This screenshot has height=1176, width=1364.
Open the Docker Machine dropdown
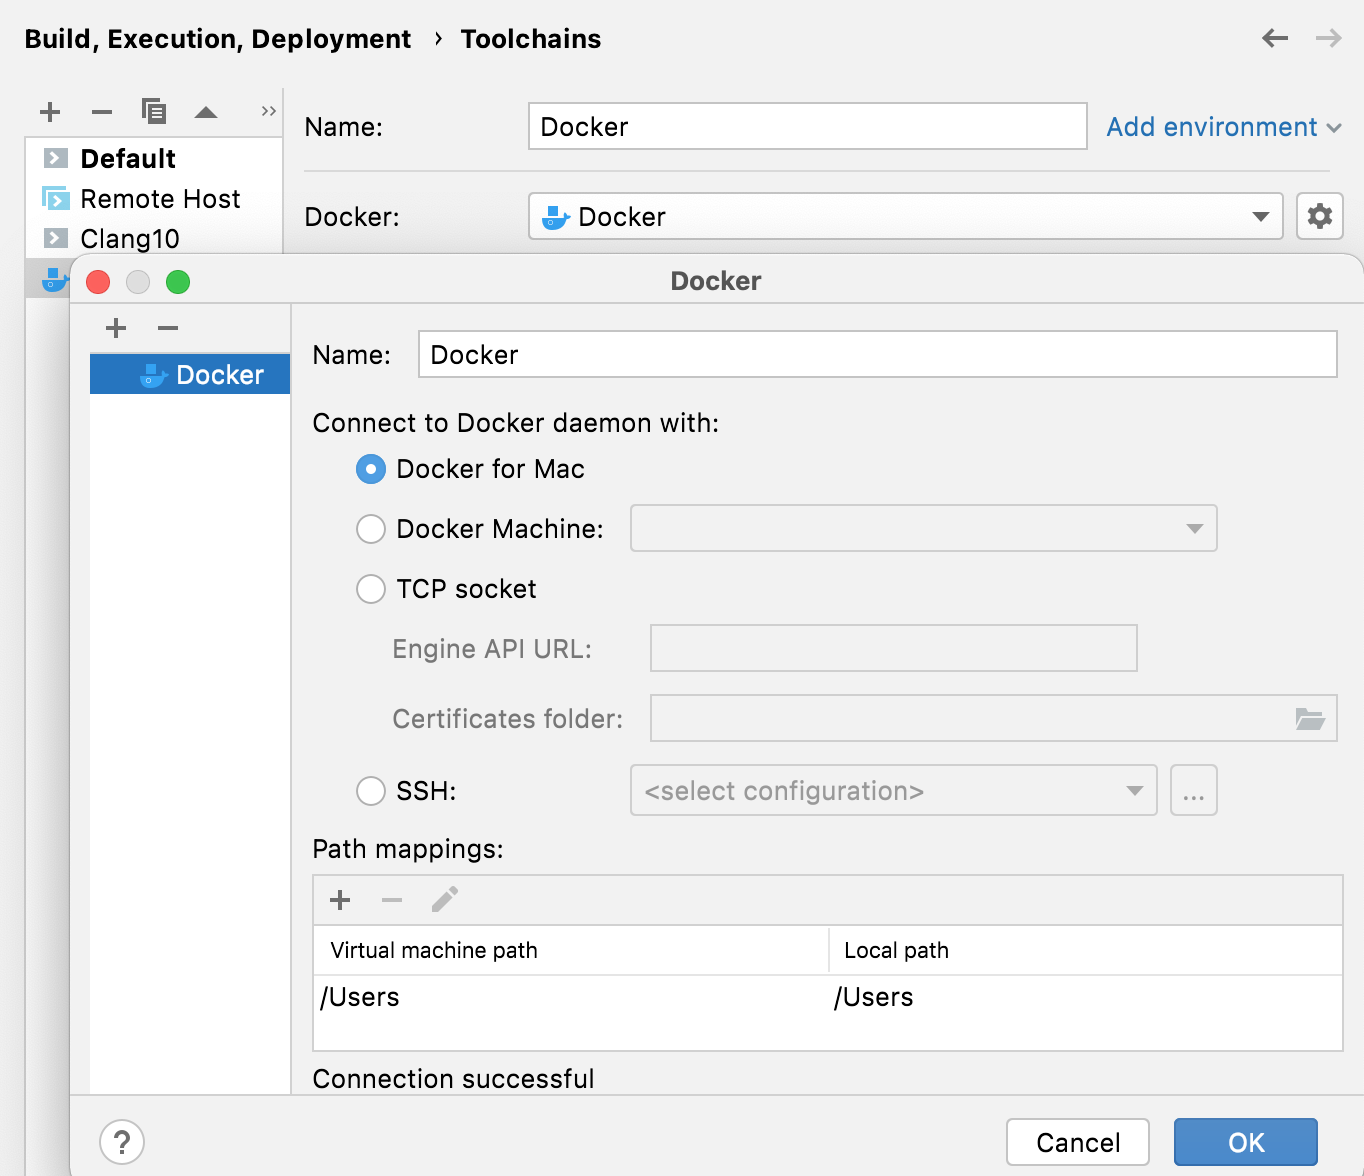1194,529
